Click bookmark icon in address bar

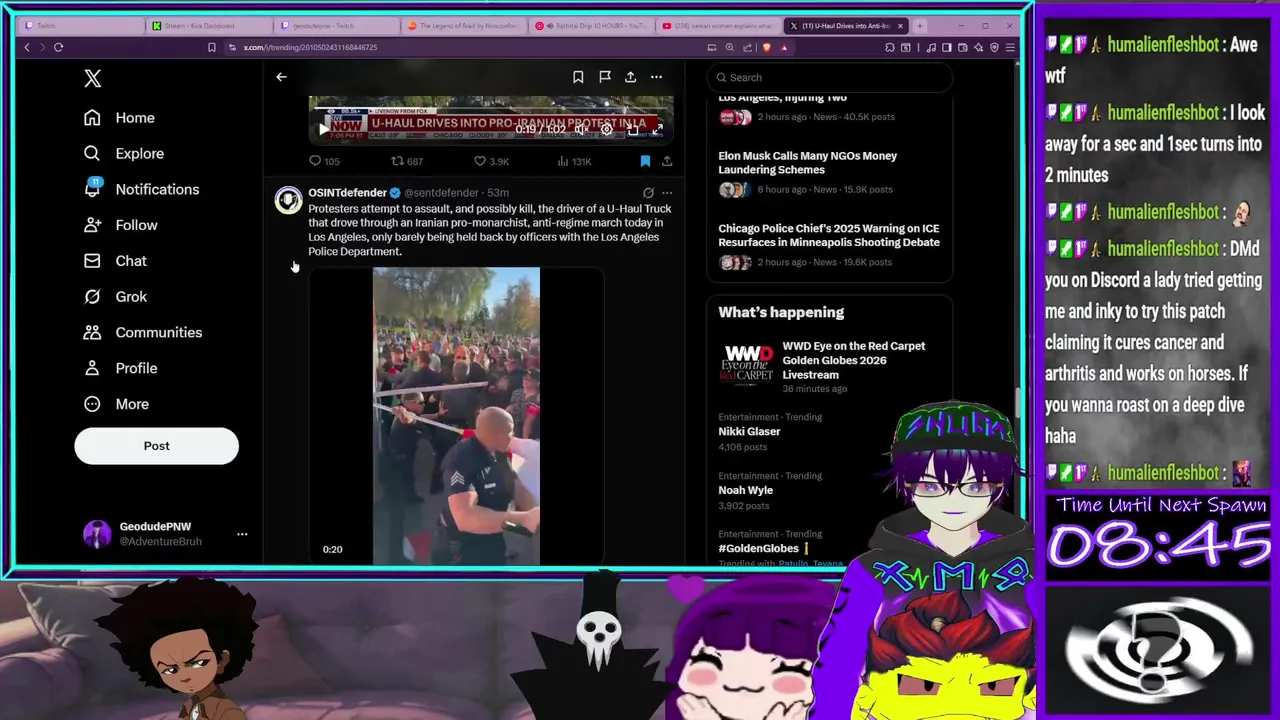click(211, 47)
